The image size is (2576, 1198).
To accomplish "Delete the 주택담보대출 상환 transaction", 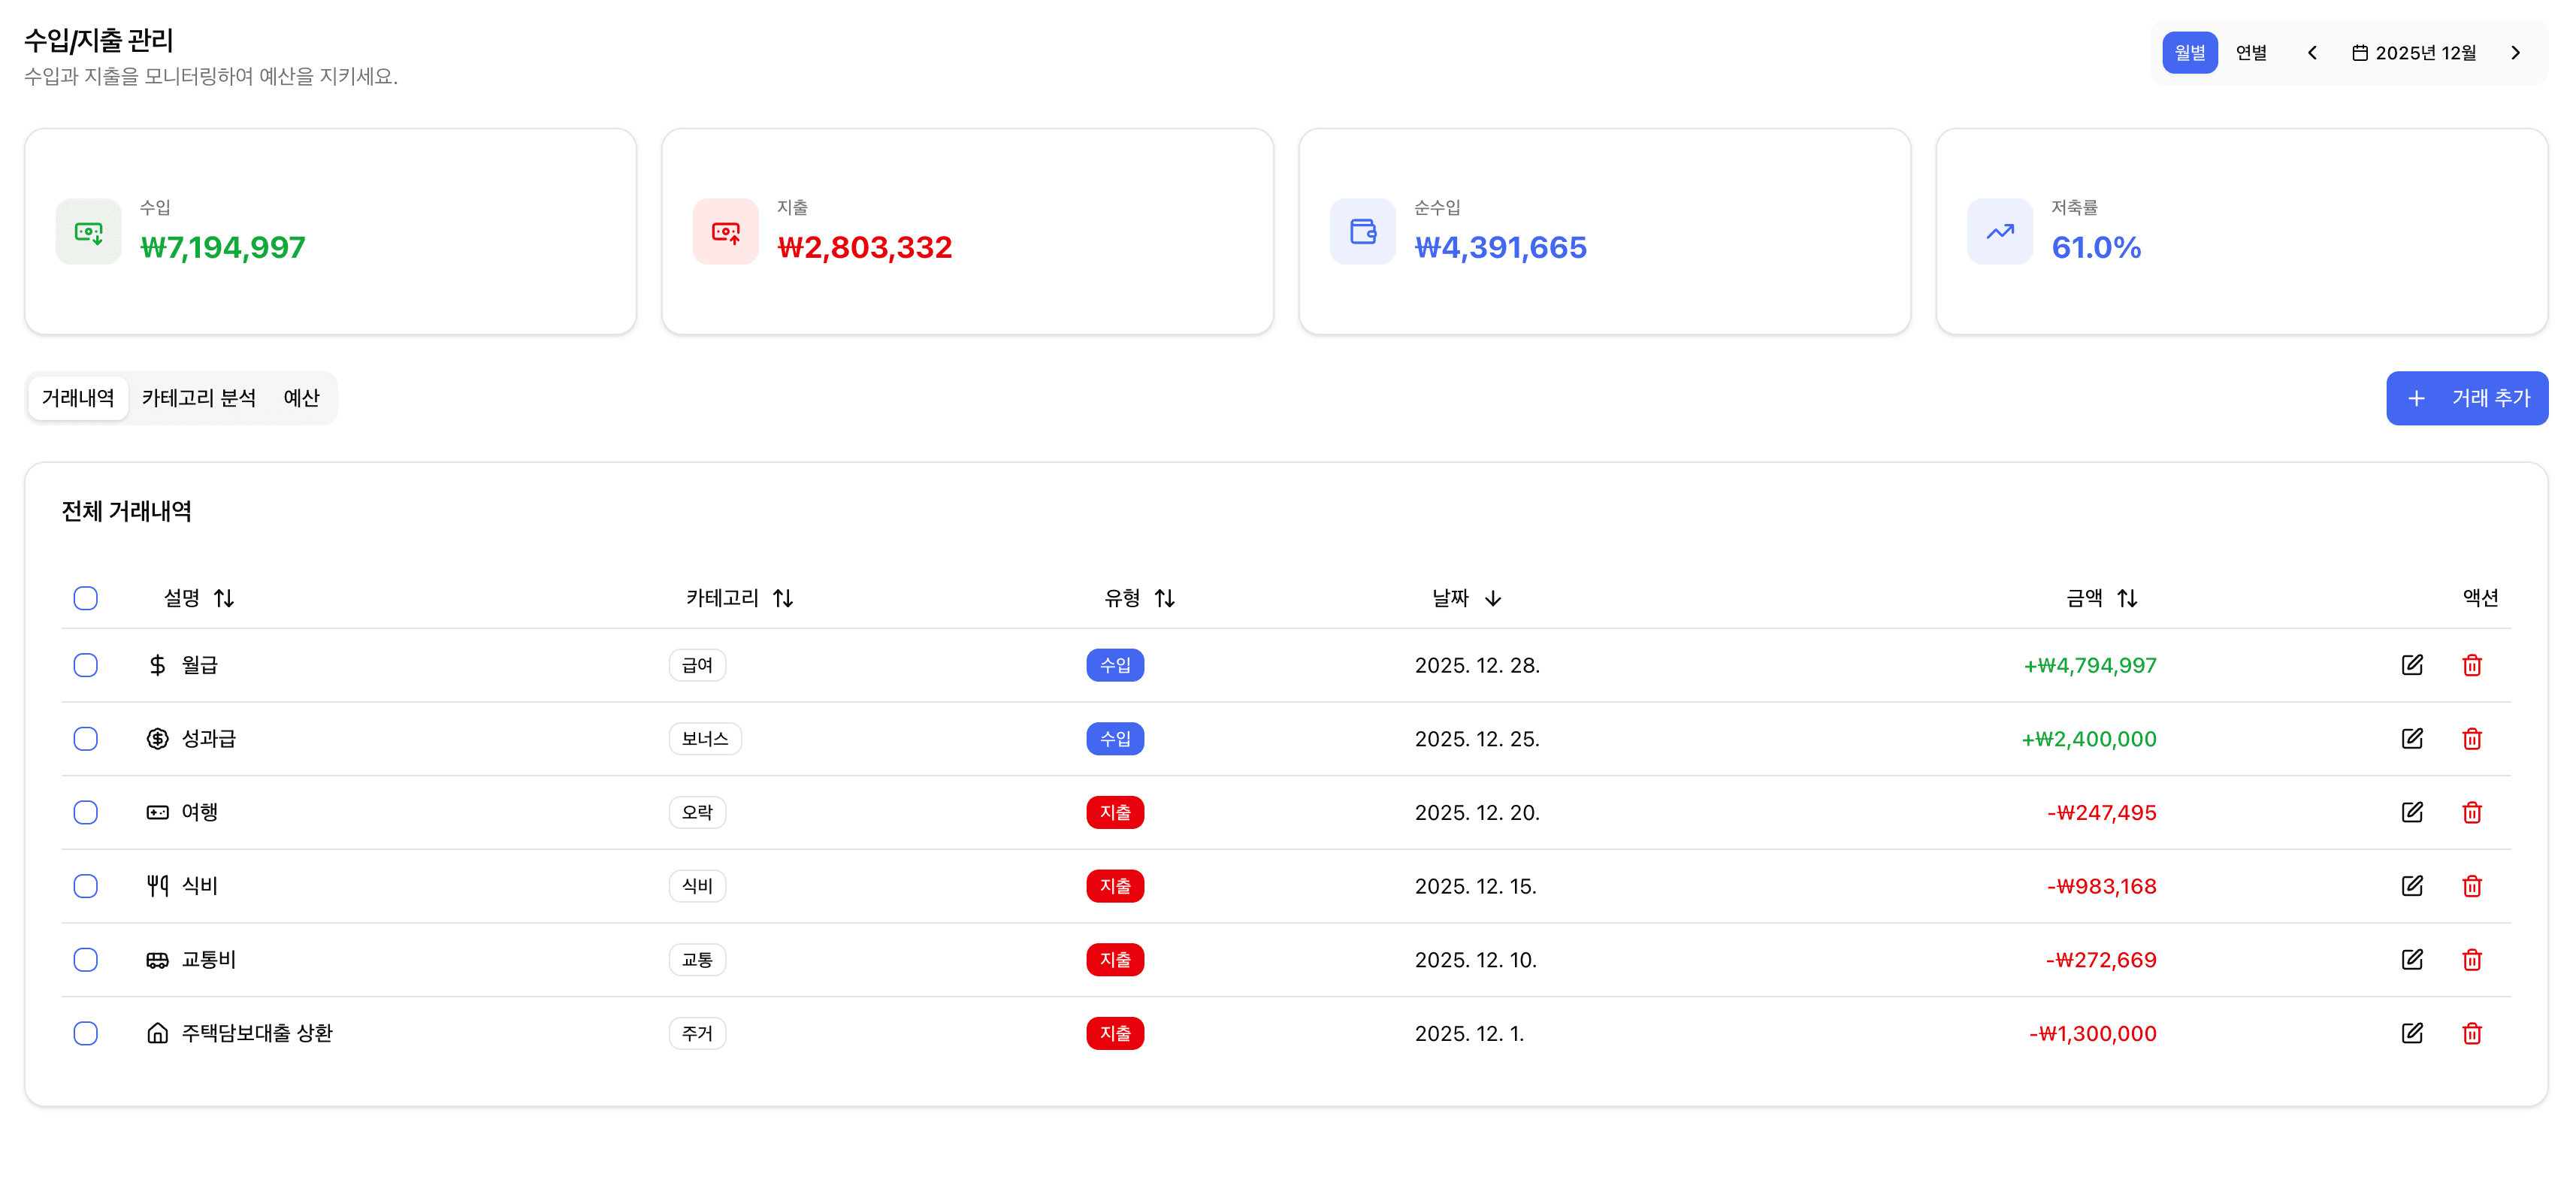I will 2471,1033.
